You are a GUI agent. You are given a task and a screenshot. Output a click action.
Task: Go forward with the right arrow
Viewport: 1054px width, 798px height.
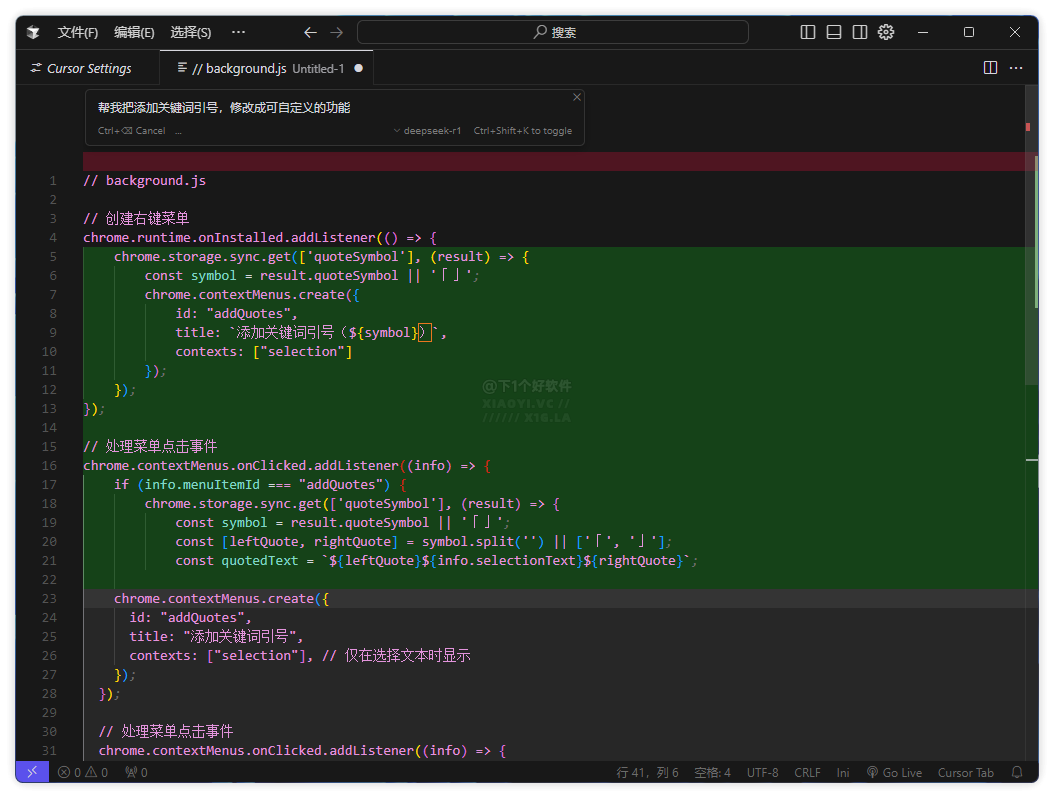[x=337, y=32]
